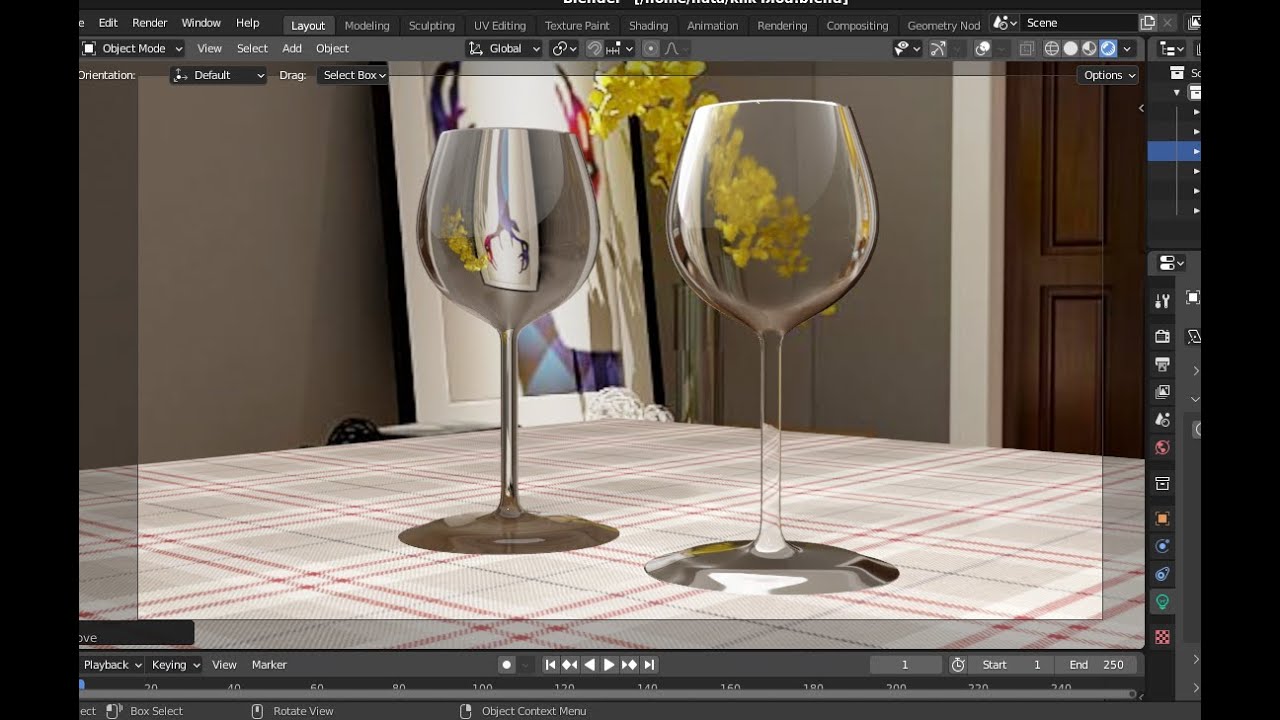
Task: Switch to the Sculpting workspace tab
Action: click(432, 25)
